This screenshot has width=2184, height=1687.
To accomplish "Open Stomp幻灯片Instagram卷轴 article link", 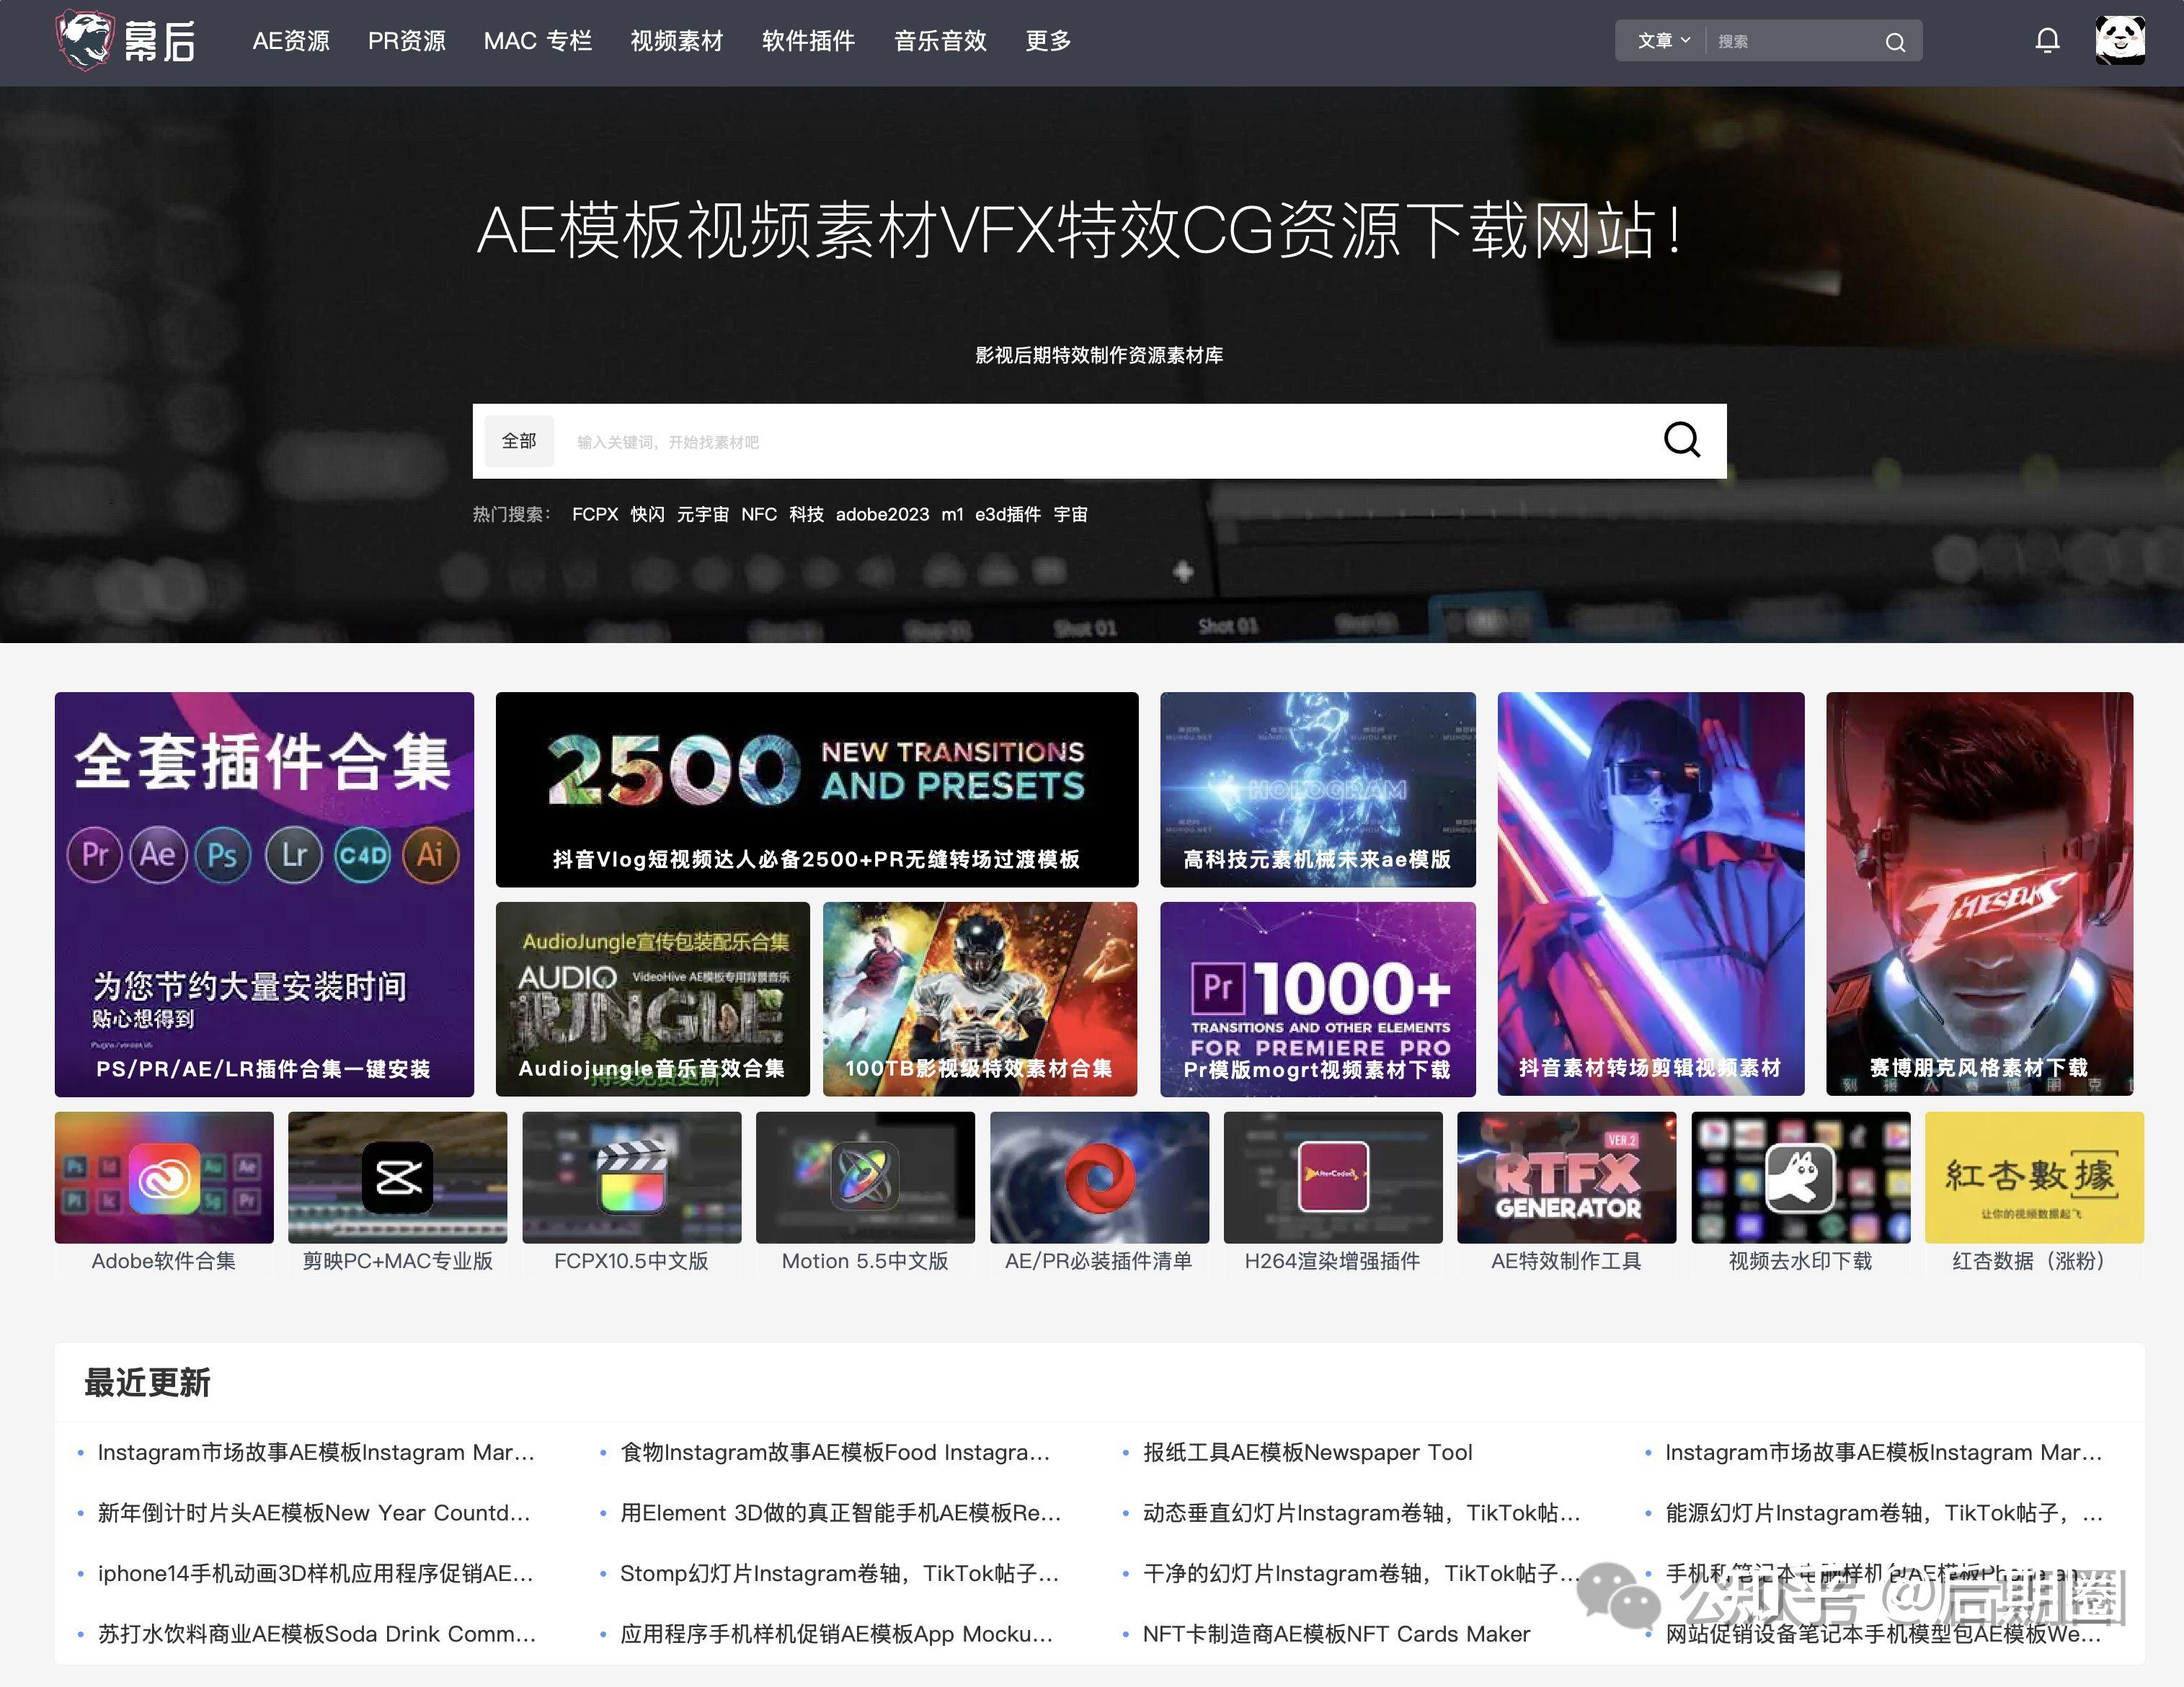I will pyautogui.click(x=839, y=1573).
